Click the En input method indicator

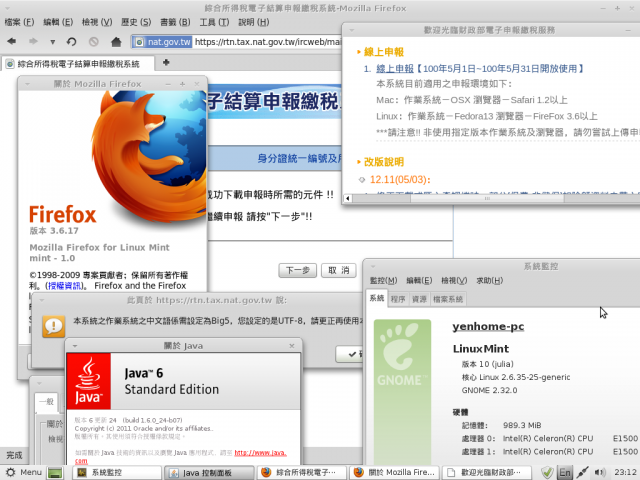(565, 473)
